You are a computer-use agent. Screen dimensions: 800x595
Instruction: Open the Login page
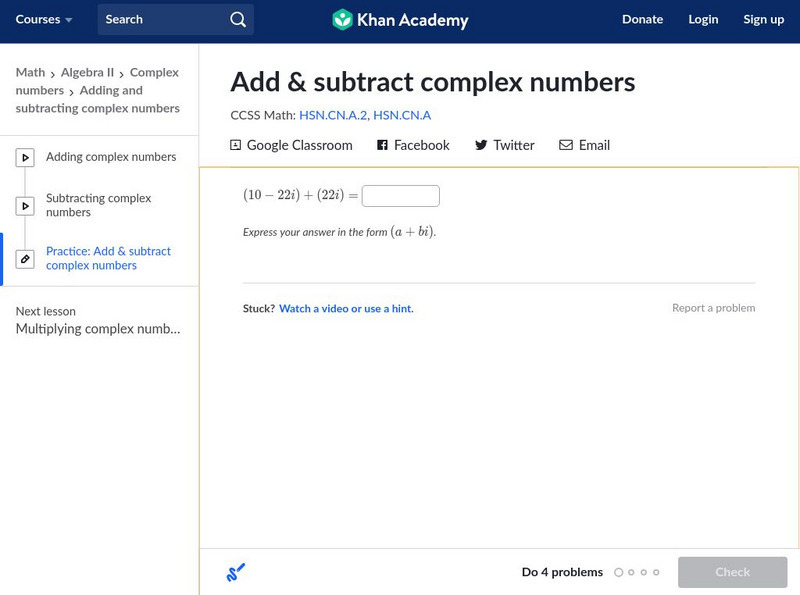click(703, 20)
